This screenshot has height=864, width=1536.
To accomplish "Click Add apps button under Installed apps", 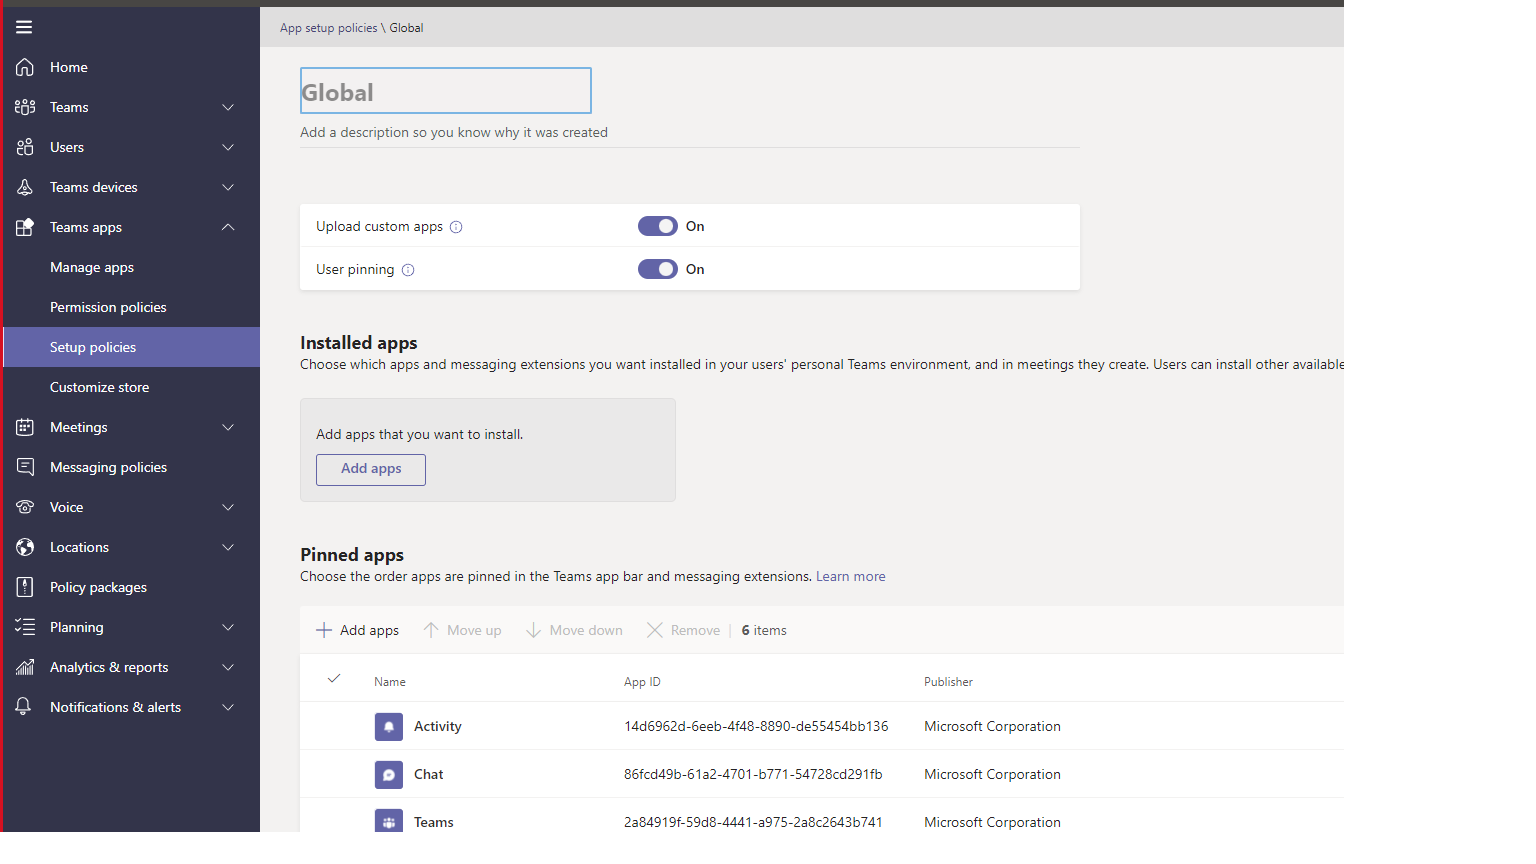I will point(371,469).
